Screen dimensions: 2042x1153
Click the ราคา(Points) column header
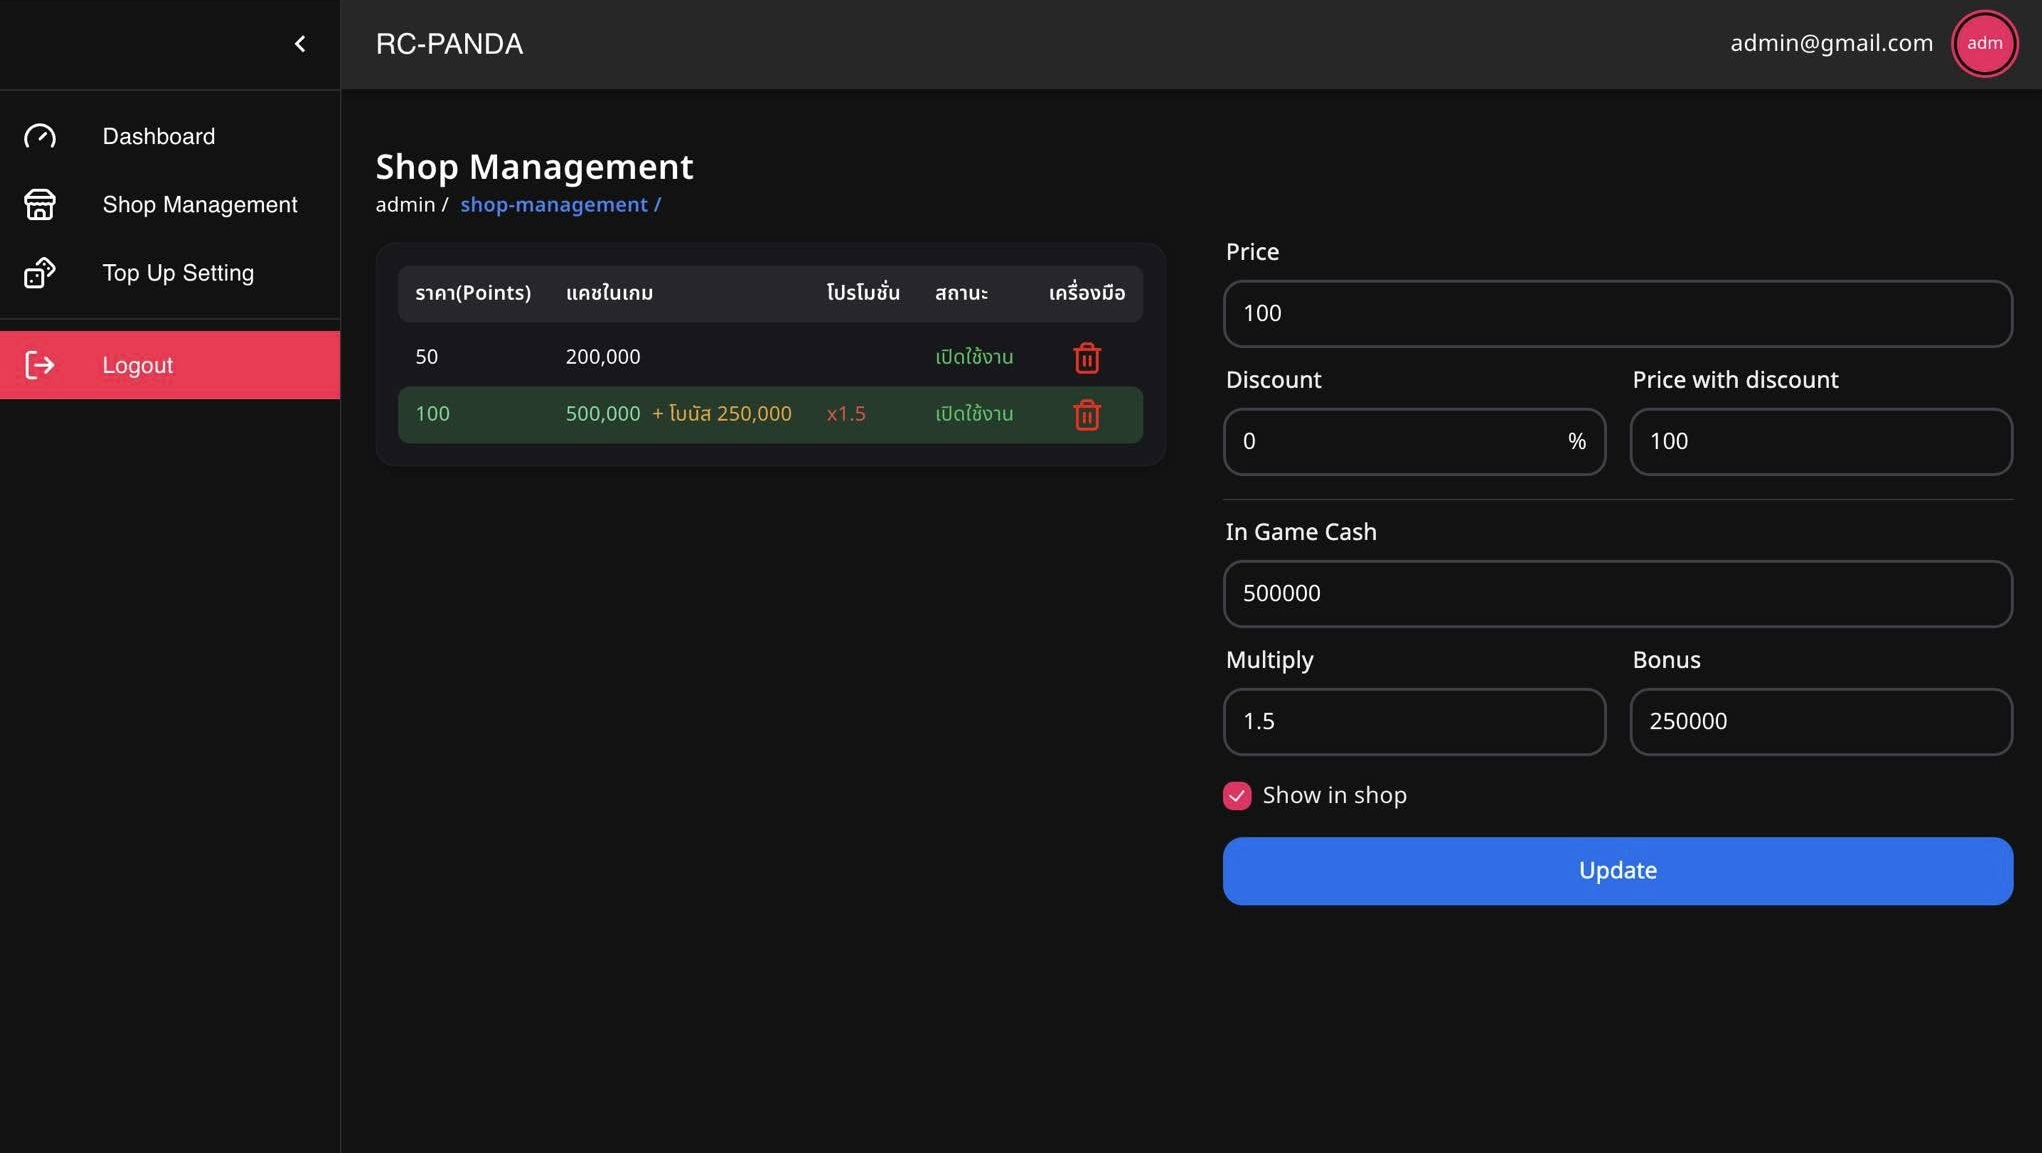coord(473,293)
